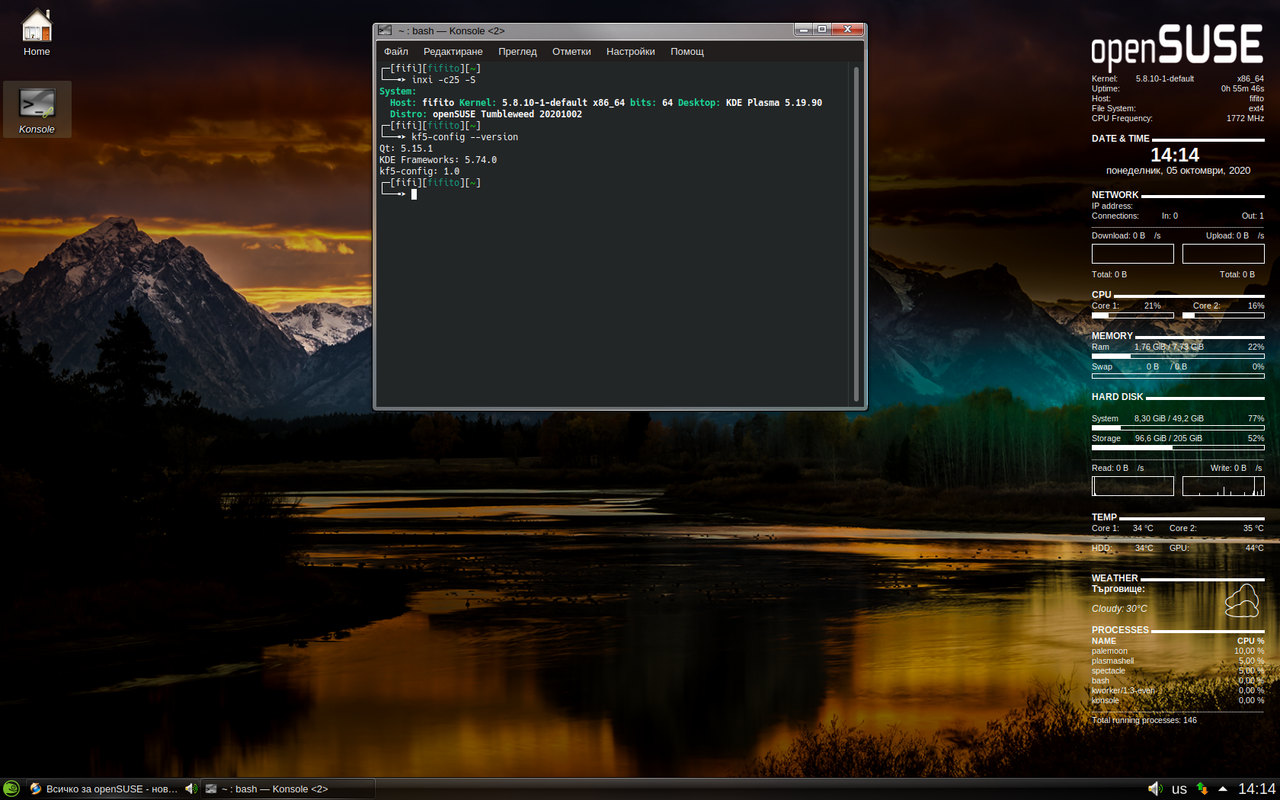Switch to 'Всичко за openSUSE' browser task
Image resolution: width=1280 pixels, height=800 pixels.
click(x=112, y=789)
